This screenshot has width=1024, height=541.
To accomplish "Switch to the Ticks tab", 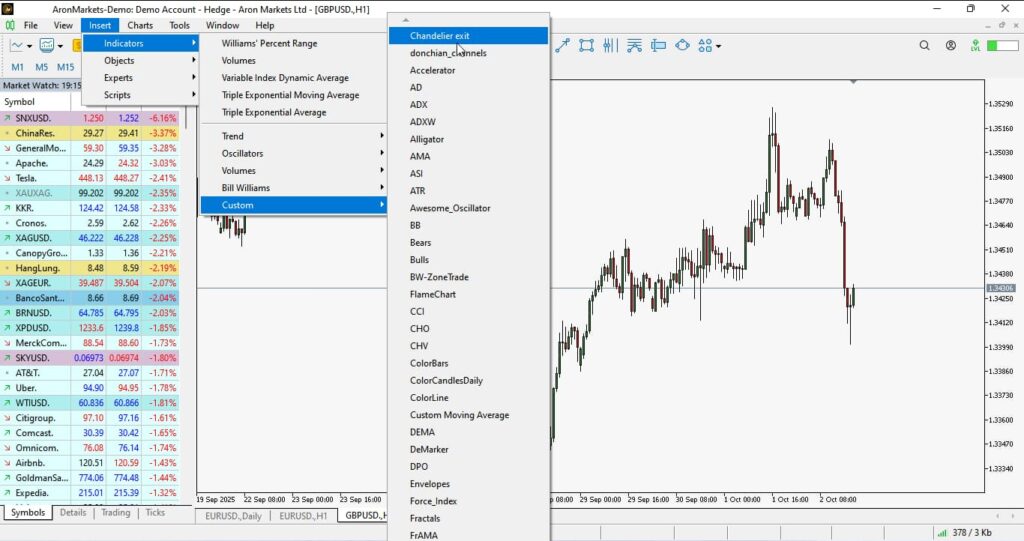I will click(x=155, y=512).
